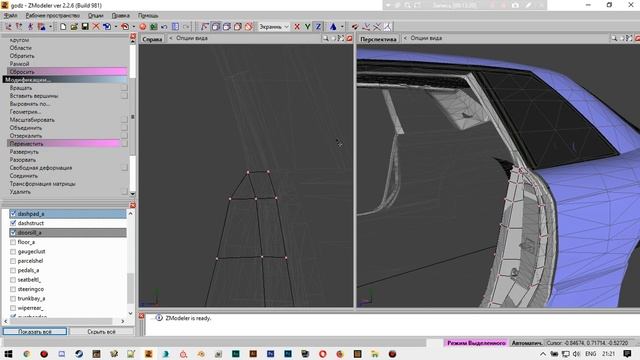Check the floor_a object checkbox
640x360 pixels.
tap(13, 242)
